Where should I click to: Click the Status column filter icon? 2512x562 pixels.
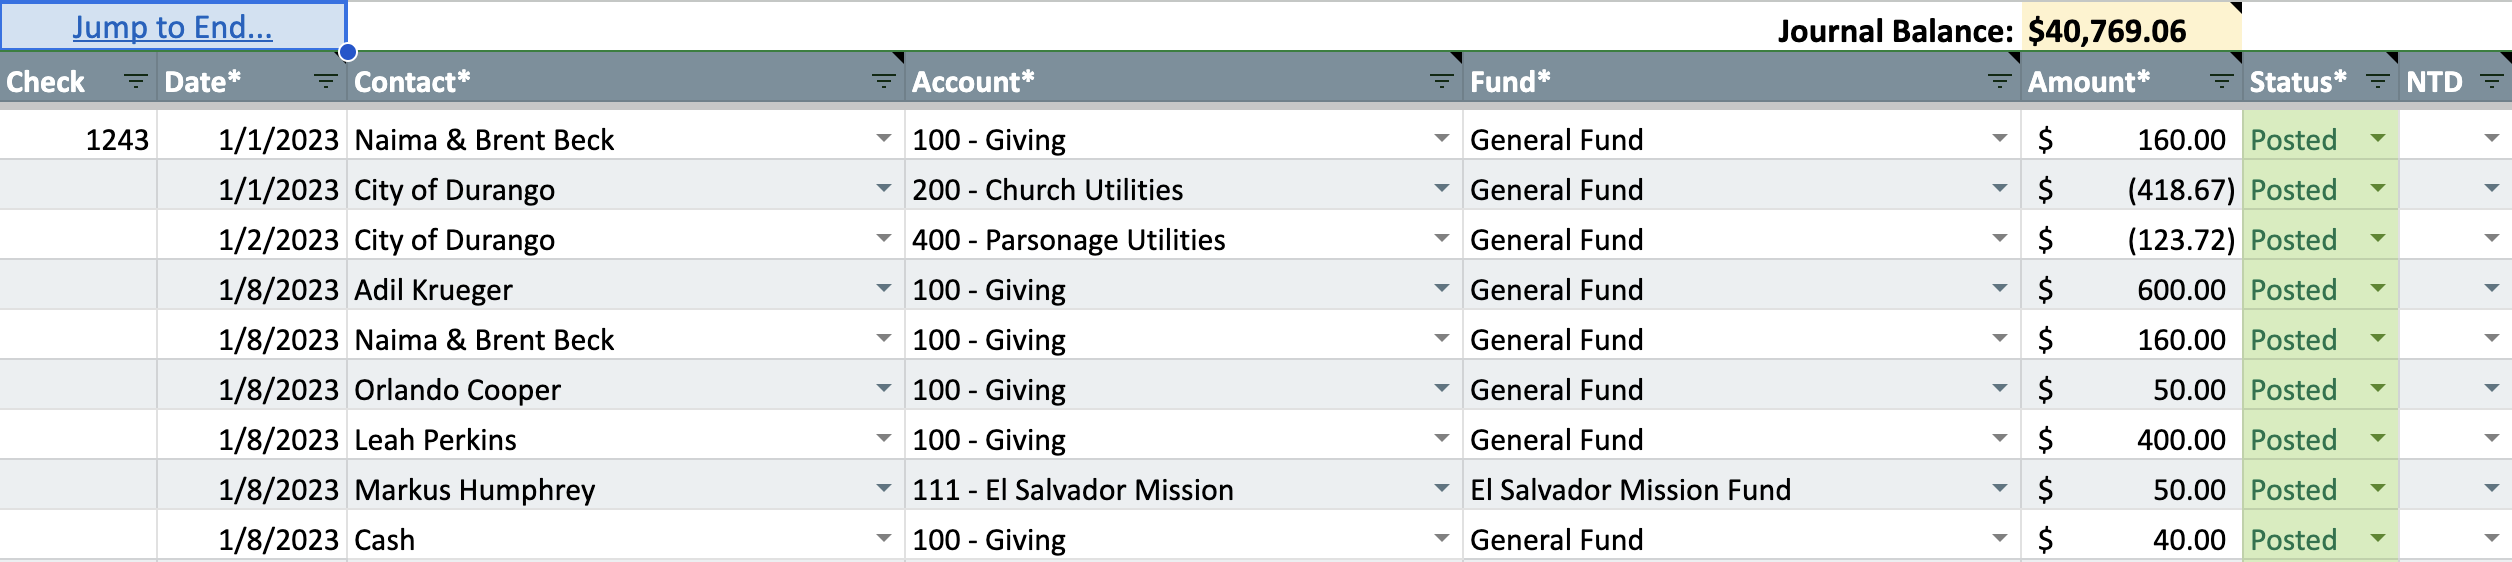pyautogui.click(x=2377, y=82)
